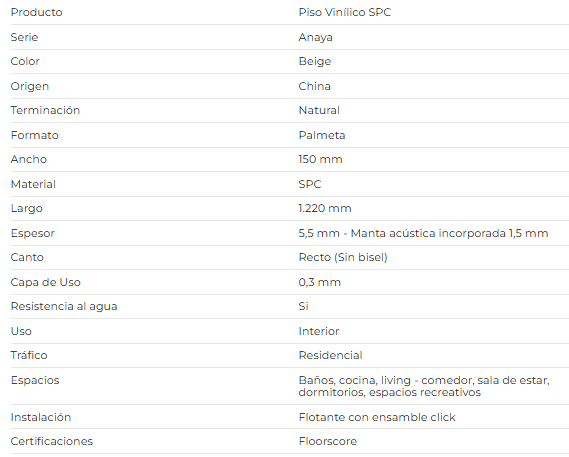Image resolution: width=569 pixels, height=457 pixels.
Task: Select the 'Baños, cocina, living' espacios text
Action: tap(355, 380)
